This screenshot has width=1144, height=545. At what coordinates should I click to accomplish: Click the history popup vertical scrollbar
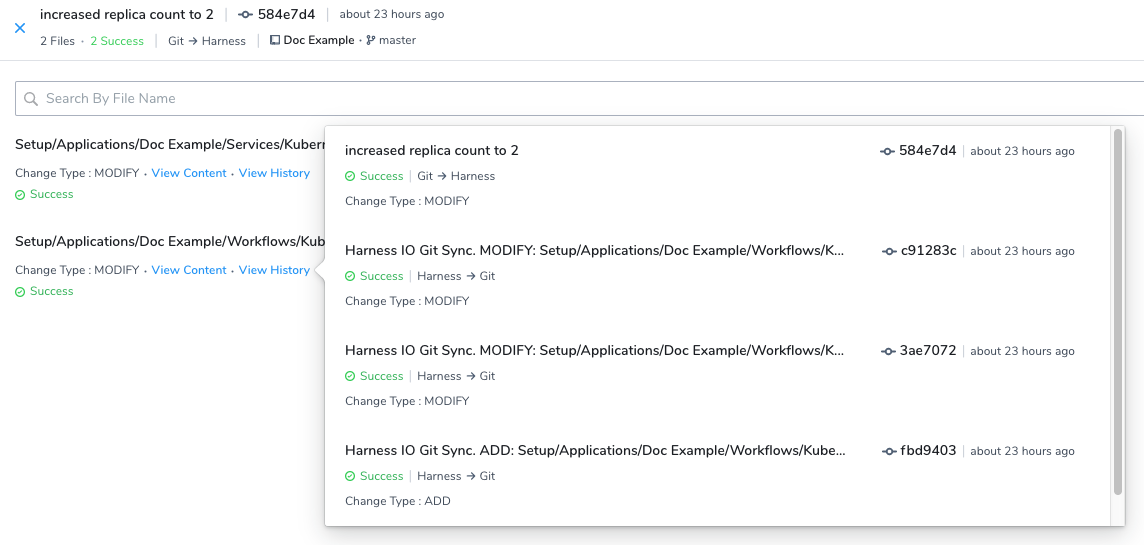[x=1118, y=312]
